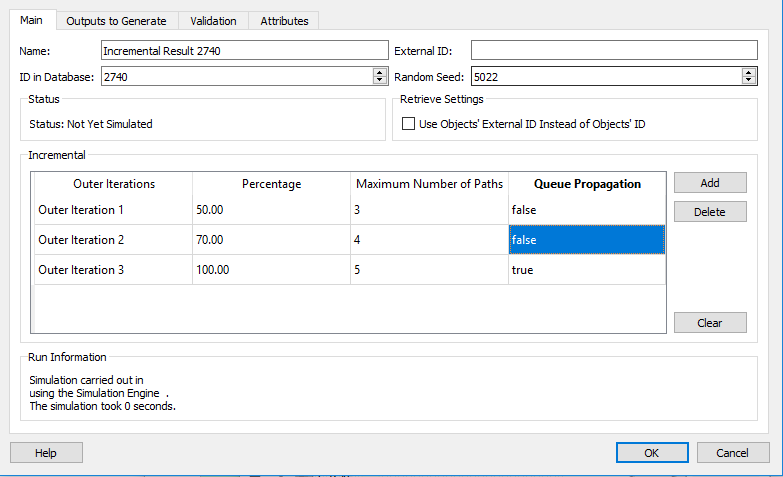
Task: Select Queue Propagation cell for Outer Iteration 1
Action: click(x=587, y=210)
